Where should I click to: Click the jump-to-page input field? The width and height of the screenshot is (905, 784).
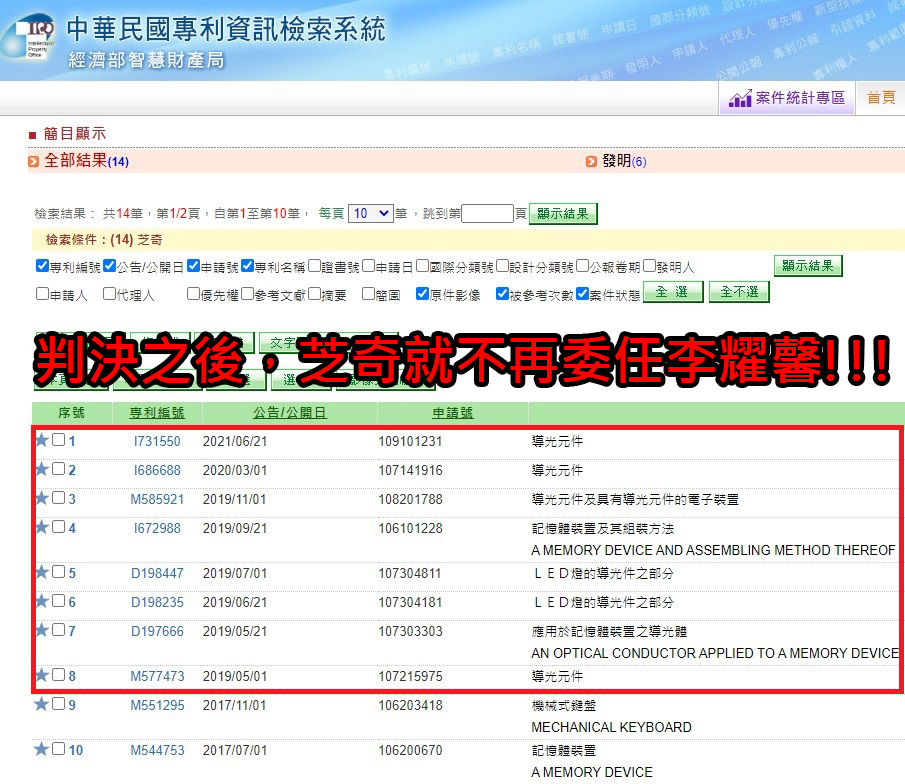[x=487, y=214]
